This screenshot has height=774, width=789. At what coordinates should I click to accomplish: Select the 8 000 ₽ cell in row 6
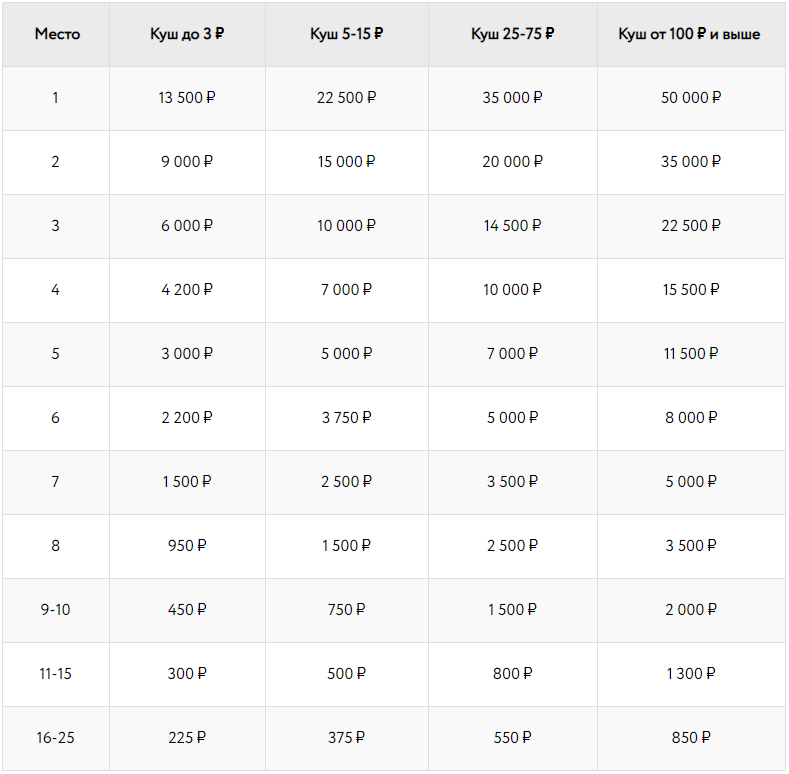pyautogui.click(x=690, y=418)
